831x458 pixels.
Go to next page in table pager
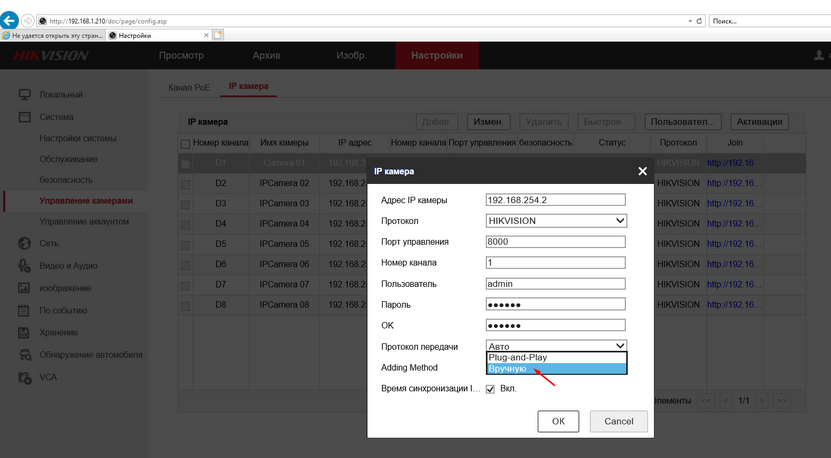[x=762, y=401]
